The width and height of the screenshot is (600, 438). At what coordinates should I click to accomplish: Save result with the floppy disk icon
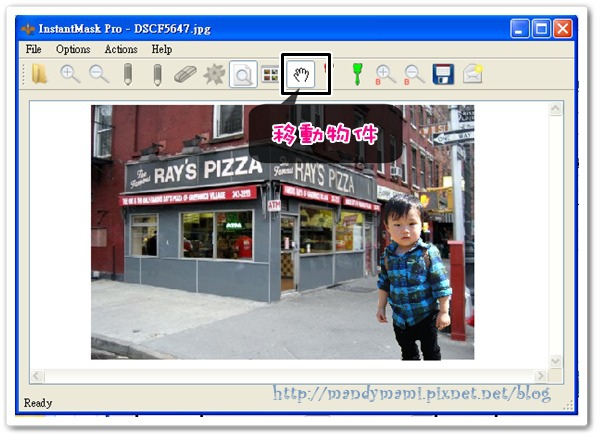coord(443,74)
